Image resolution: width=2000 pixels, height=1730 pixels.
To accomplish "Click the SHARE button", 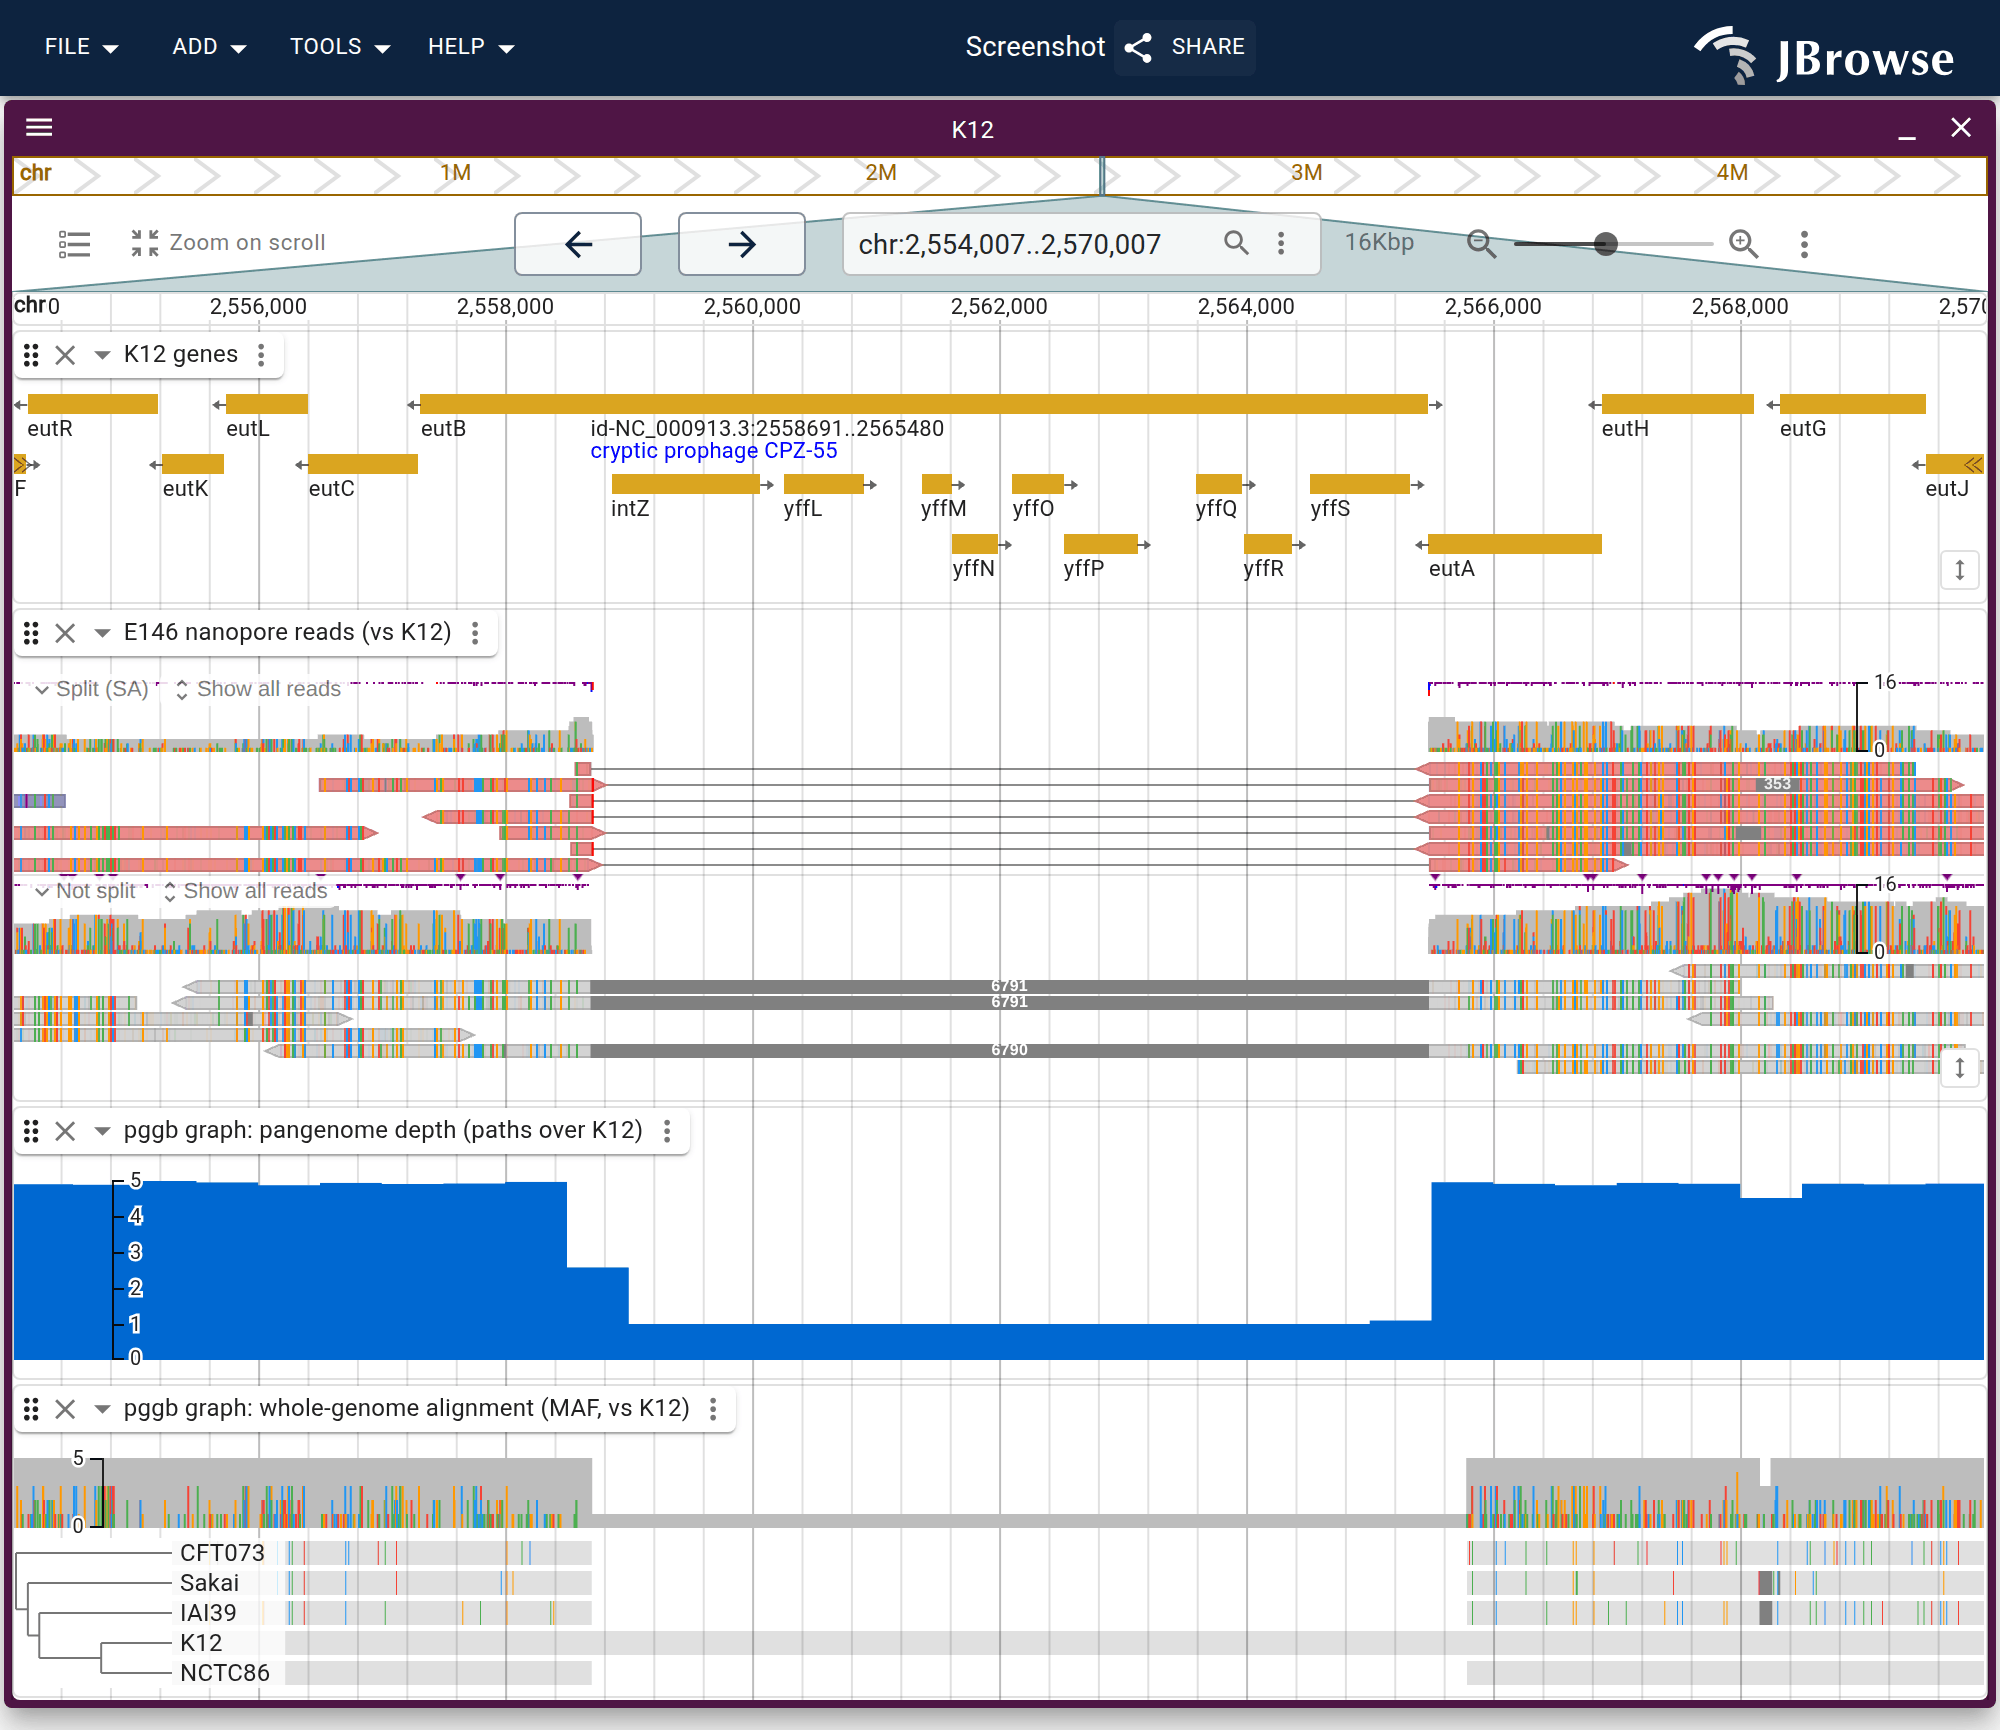I will 1185,47.
